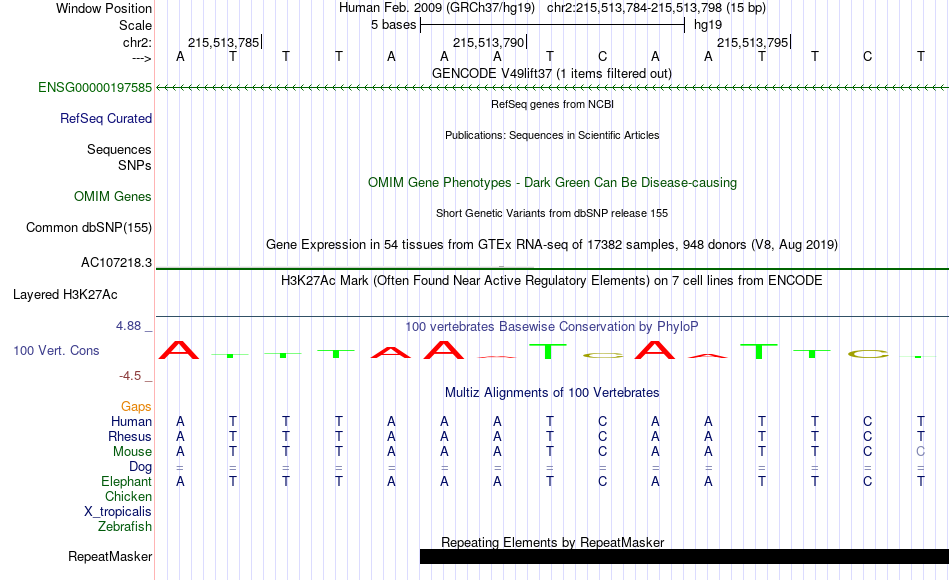The image size is (950, 580).
Task: Click the GTEx Gene Expression track title
Action: point(552,244)
